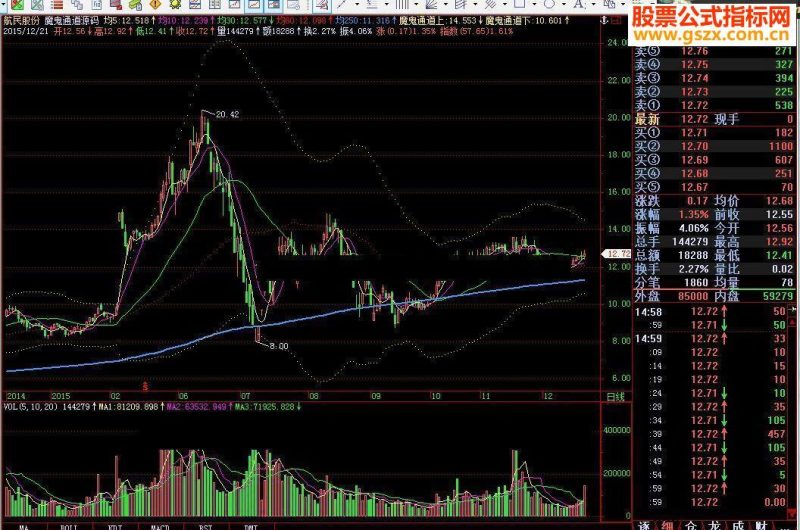
Task: Click the 日线 period label
Action: click(x=616, y=396)
